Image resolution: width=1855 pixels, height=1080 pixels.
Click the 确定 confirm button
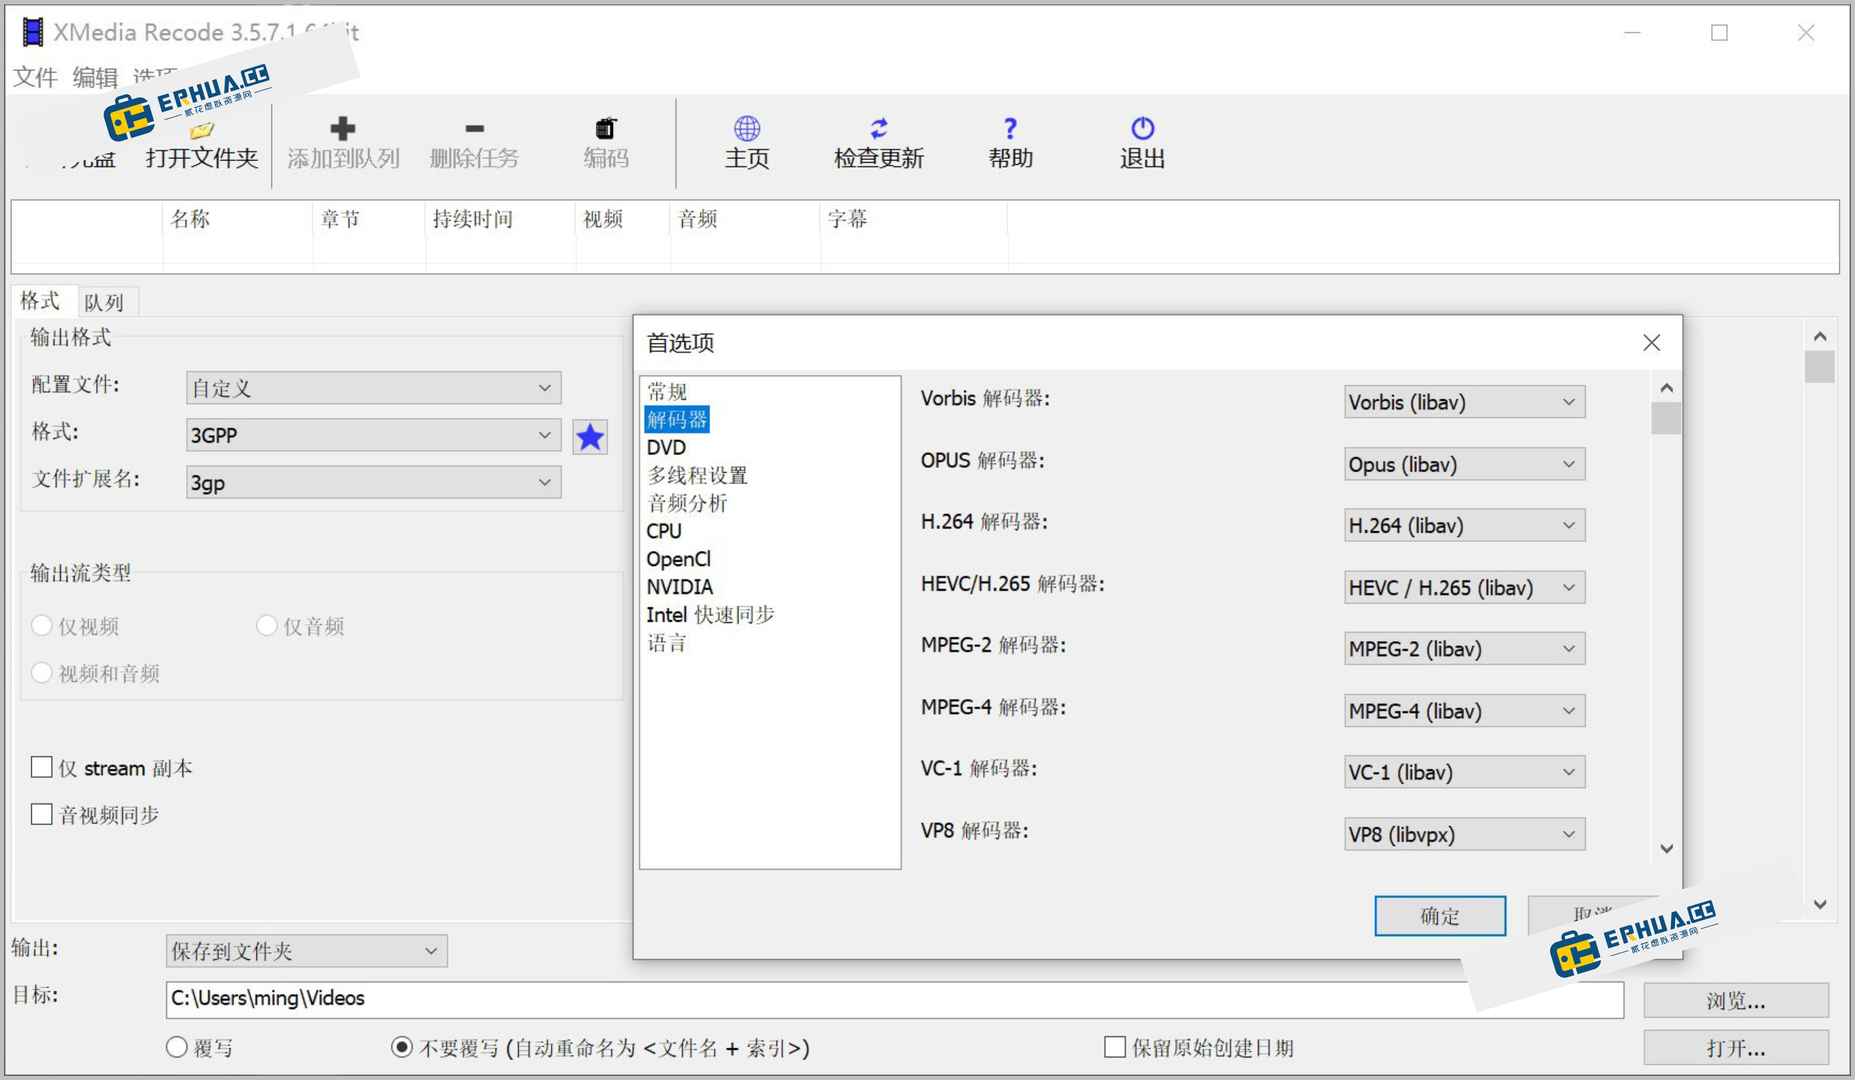1439,916
